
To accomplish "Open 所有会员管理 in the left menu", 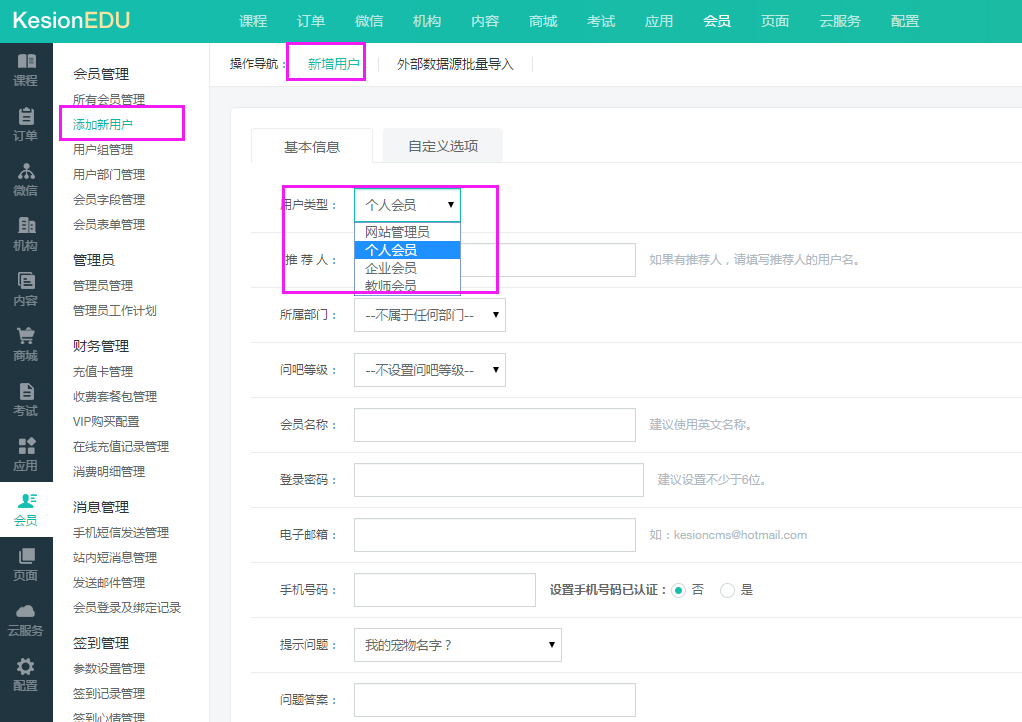I will [109, 99].
